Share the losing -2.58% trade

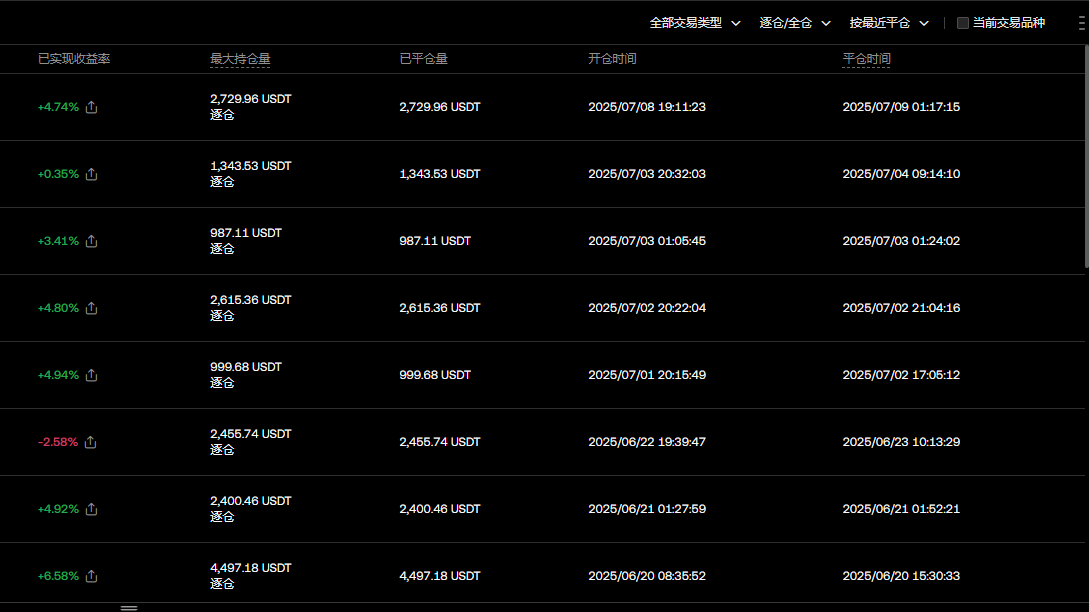91,442
